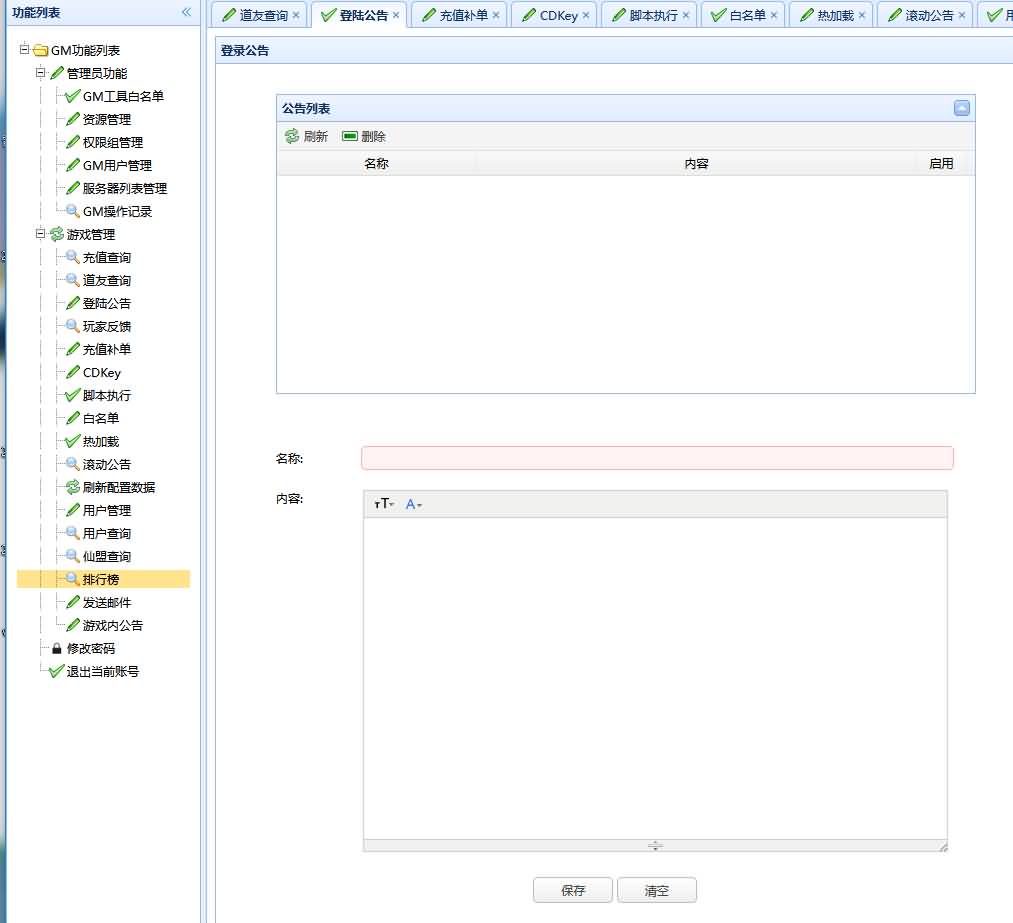Click the checkmark icon beside 退出当前账号
1013x923 pixels.
pos(56,671)
